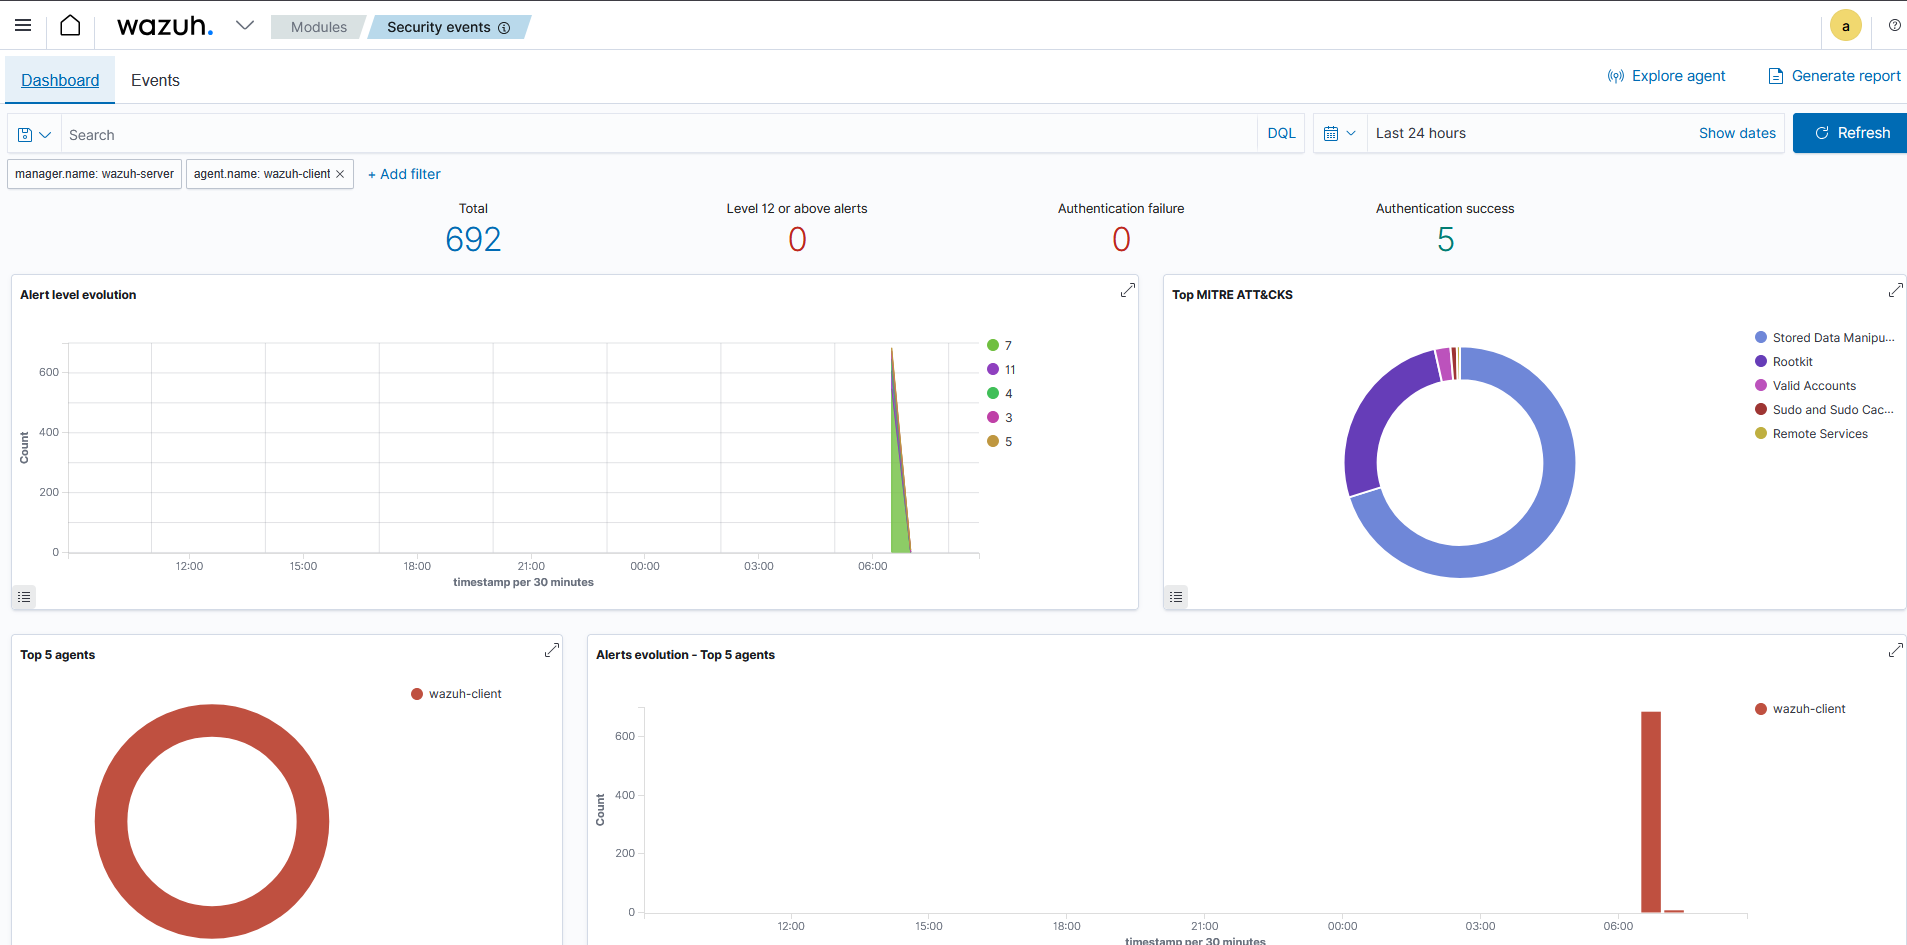Switch to the Dashboard tab

(x=60, y=80)
